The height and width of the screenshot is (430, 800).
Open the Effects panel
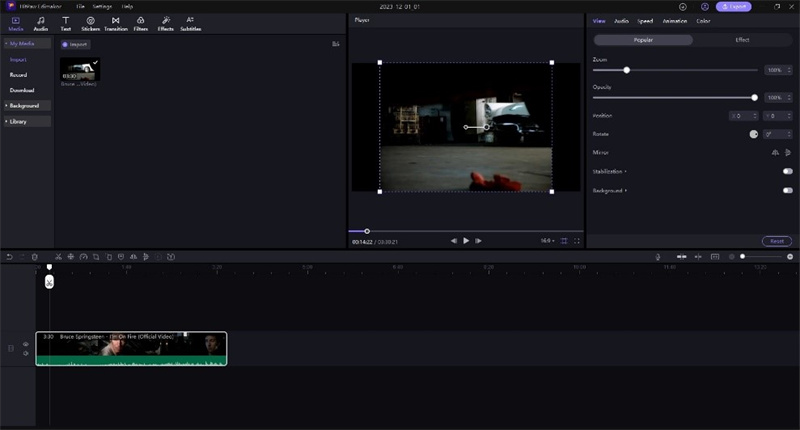pos(165,23)
